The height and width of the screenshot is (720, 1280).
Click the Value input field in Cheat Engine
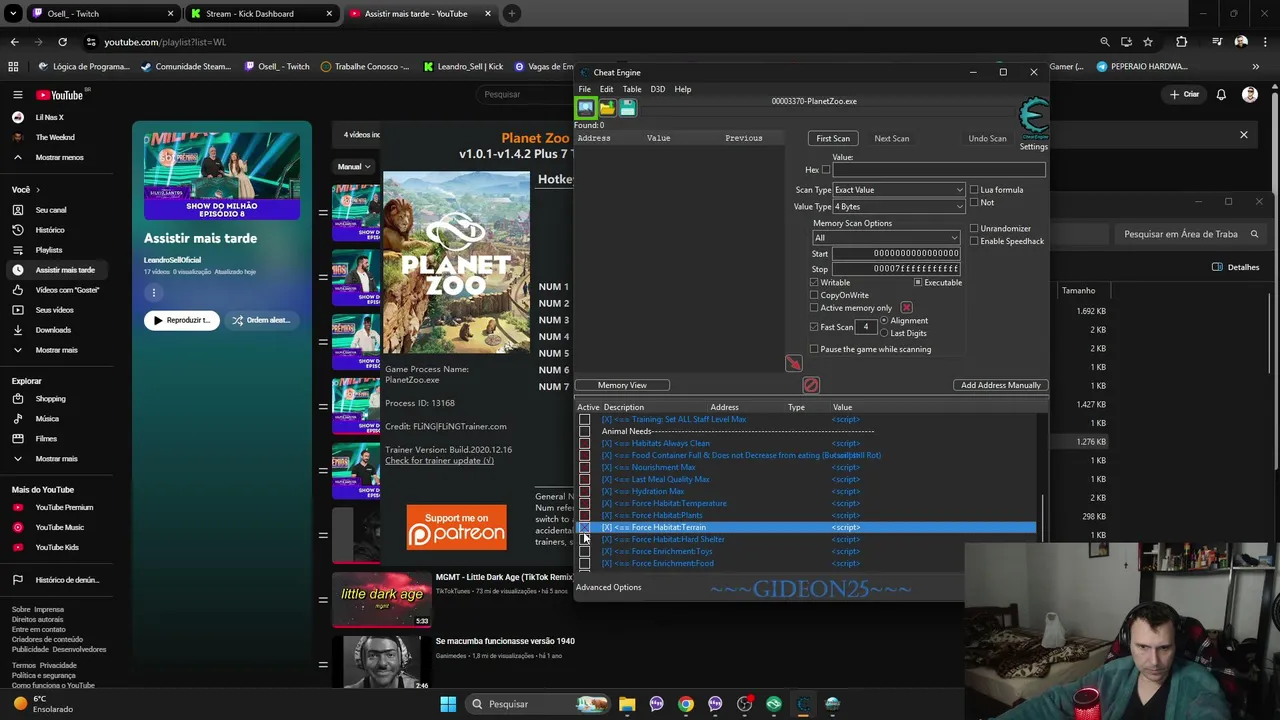pos(939,170)
